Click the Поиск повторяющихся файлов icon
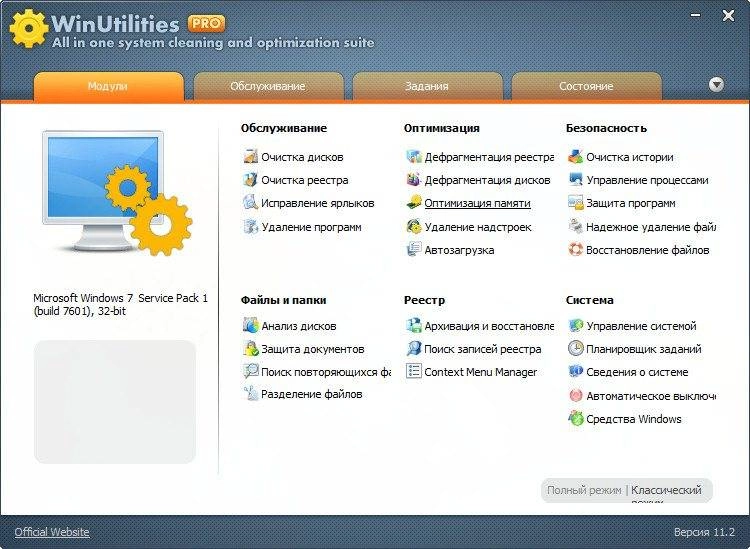The image size is (750, 549). click(250, 372)
